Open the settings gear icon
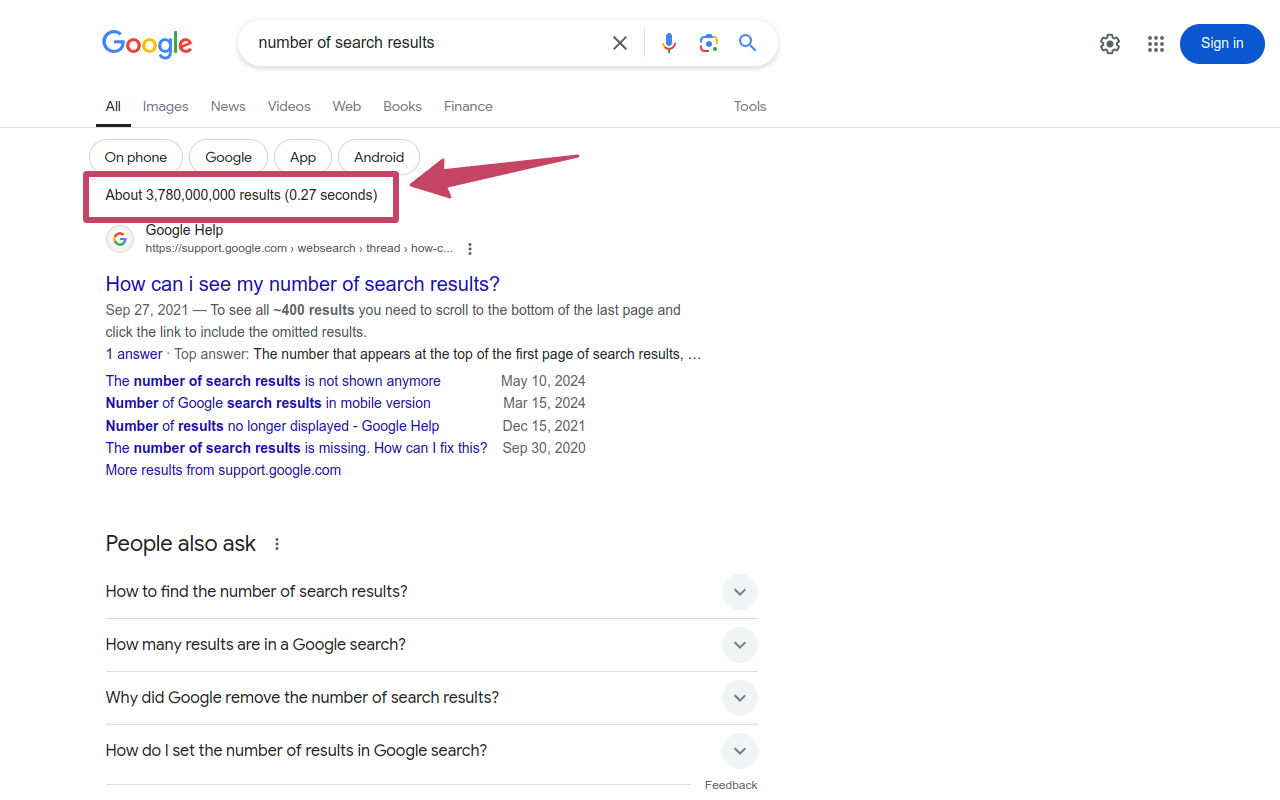Viewport: 1280px width, 800px height. (1110, 44)
